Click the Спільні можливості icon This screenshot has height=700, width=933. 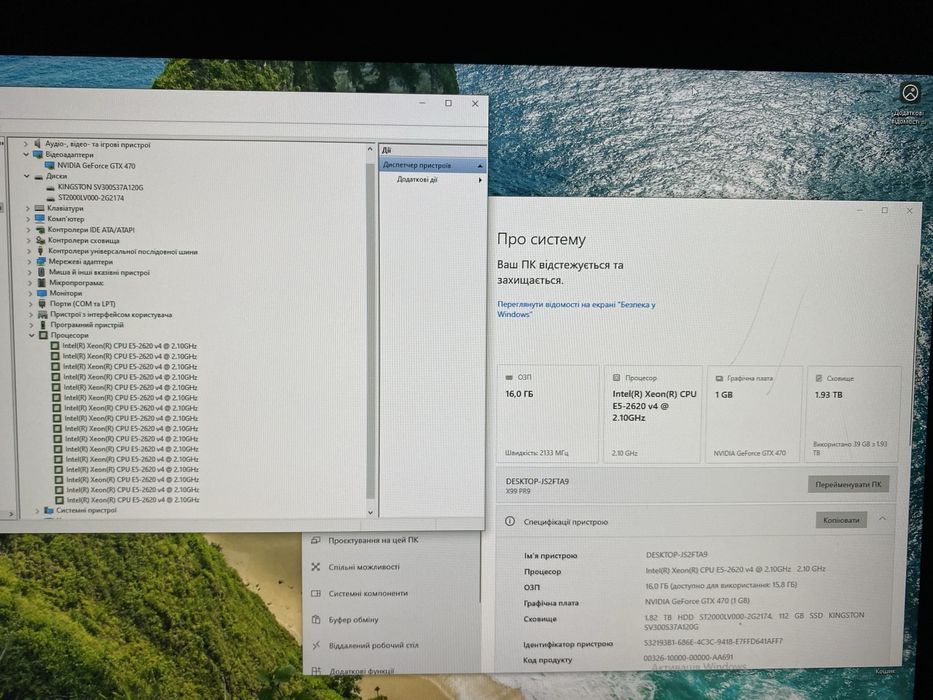pyautogui.click(x=316, y=567)
